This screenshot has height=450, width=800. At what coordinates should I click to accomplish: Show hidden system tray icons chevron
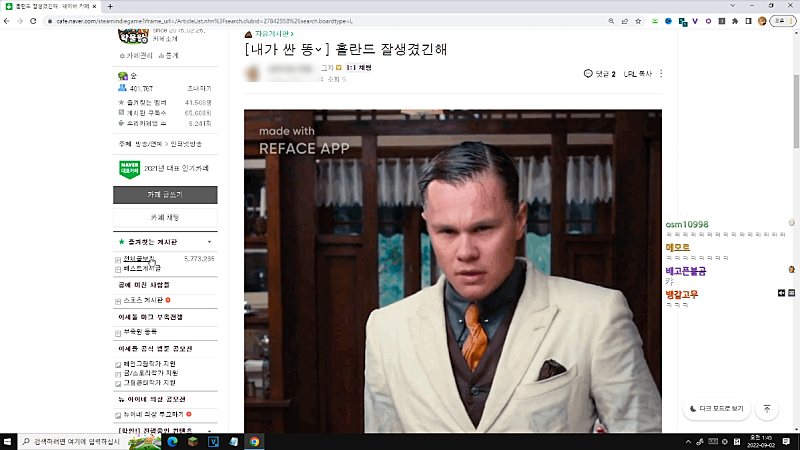[x=688, y=442]
